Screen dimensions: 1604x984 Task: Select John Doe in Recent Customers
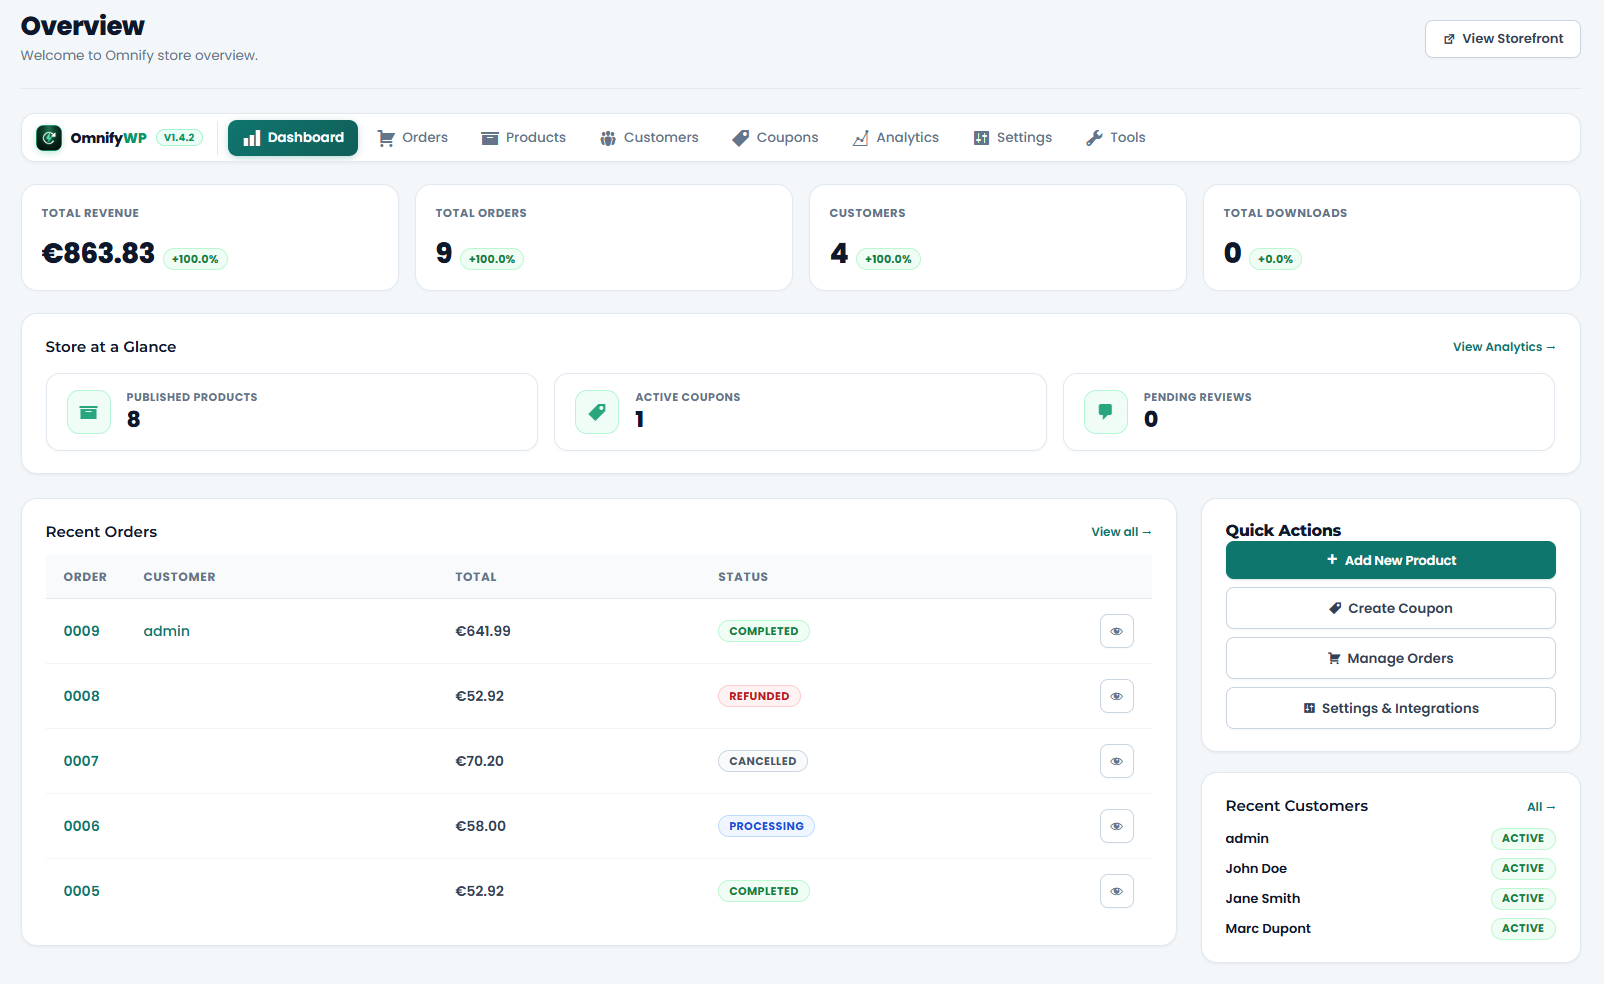1256,869
